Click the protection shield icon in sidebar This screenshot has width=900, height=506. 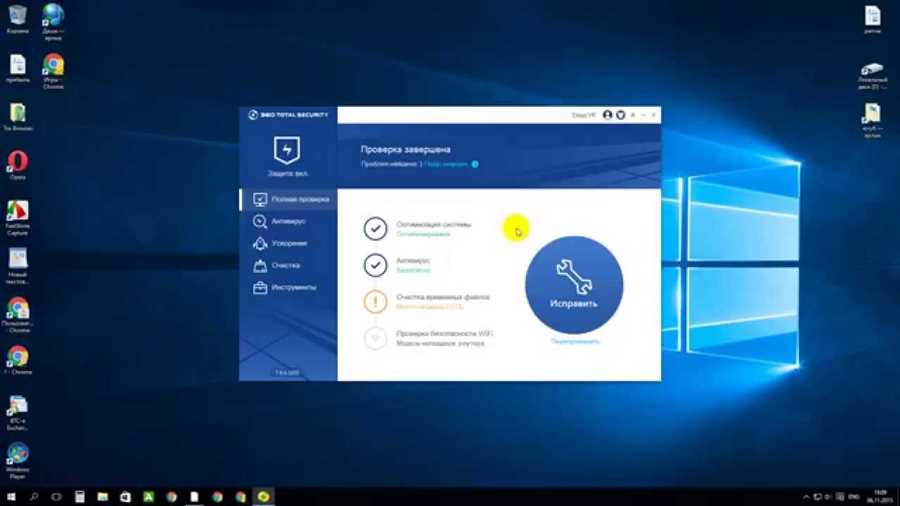(x=287, y=150)
